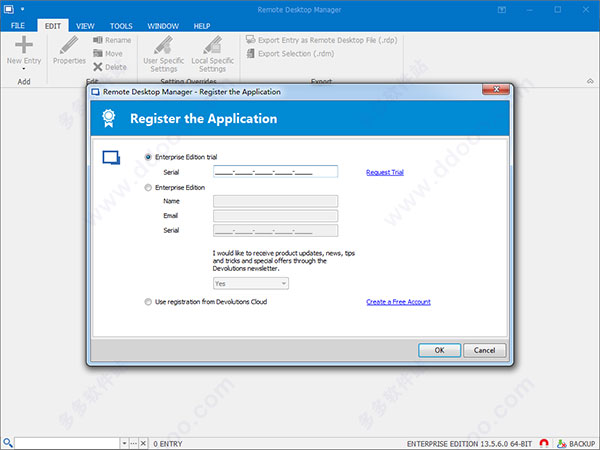Close the Register the Application dialog

[496, 89]
